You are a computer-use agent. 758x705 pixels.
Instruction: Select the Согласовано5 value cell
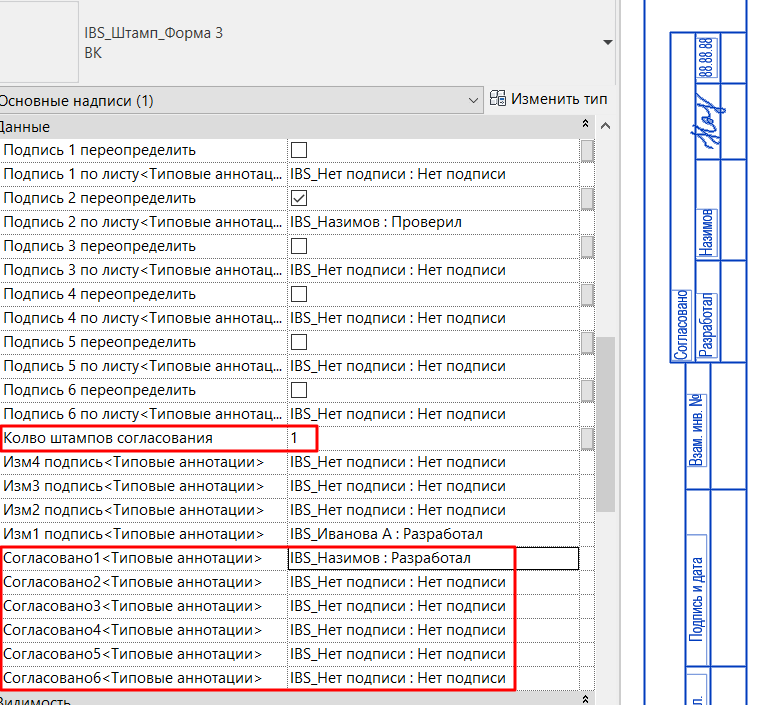(x=434, y=654)
